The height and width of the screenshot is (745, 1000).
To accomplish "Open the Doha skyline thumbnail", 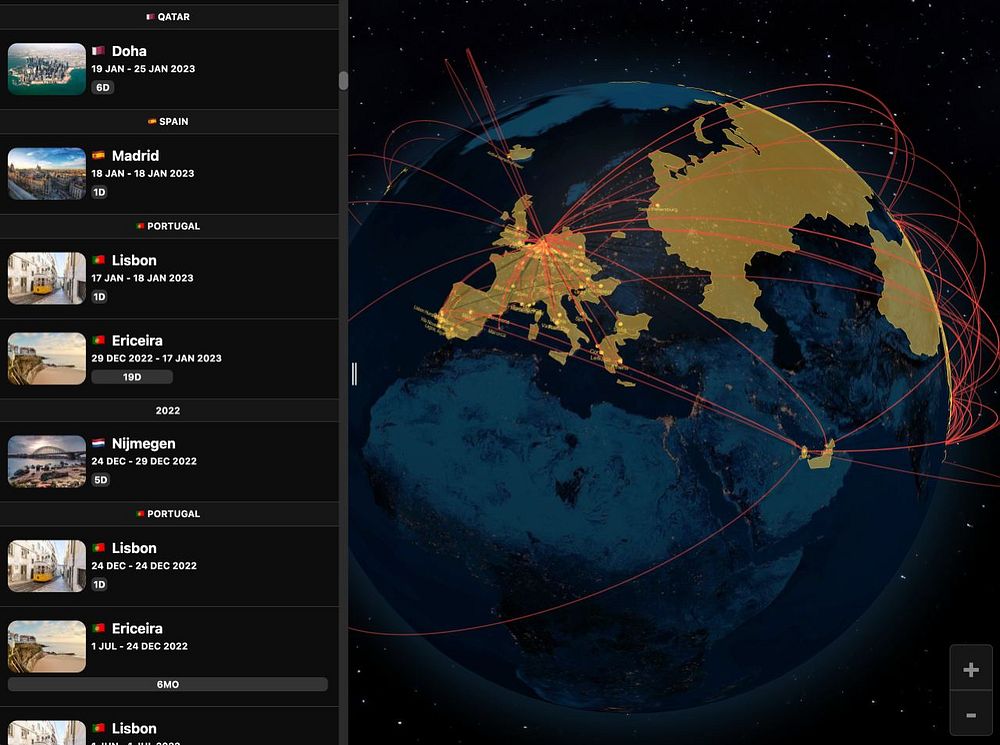I will pyautogui.click(x=47, y=69).
